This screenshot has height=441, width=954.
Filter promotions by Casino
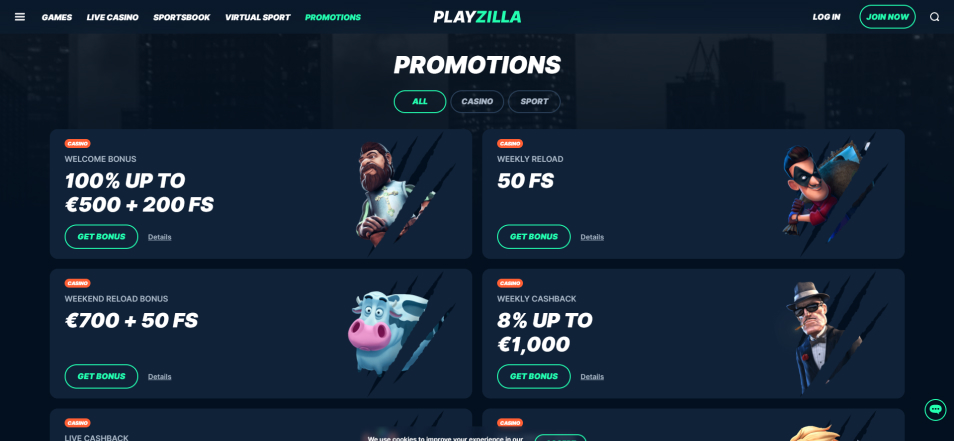477,102
